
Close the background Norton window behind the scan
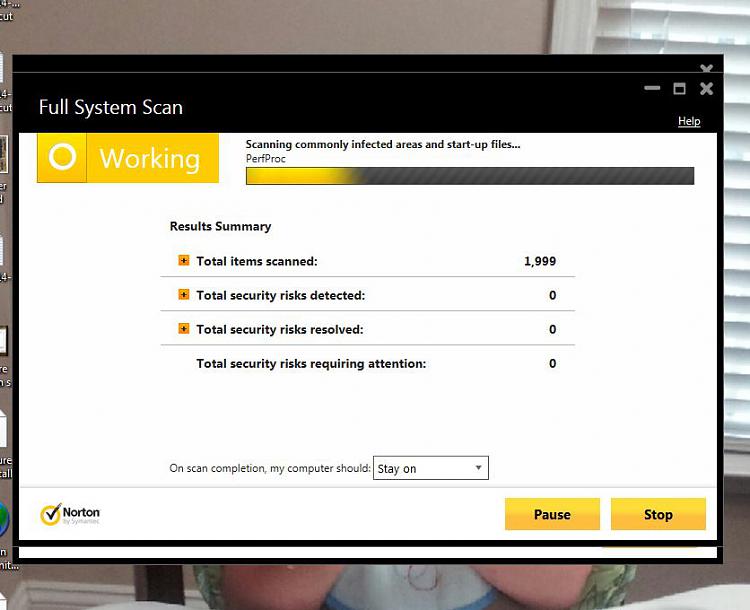coord(706,68)
